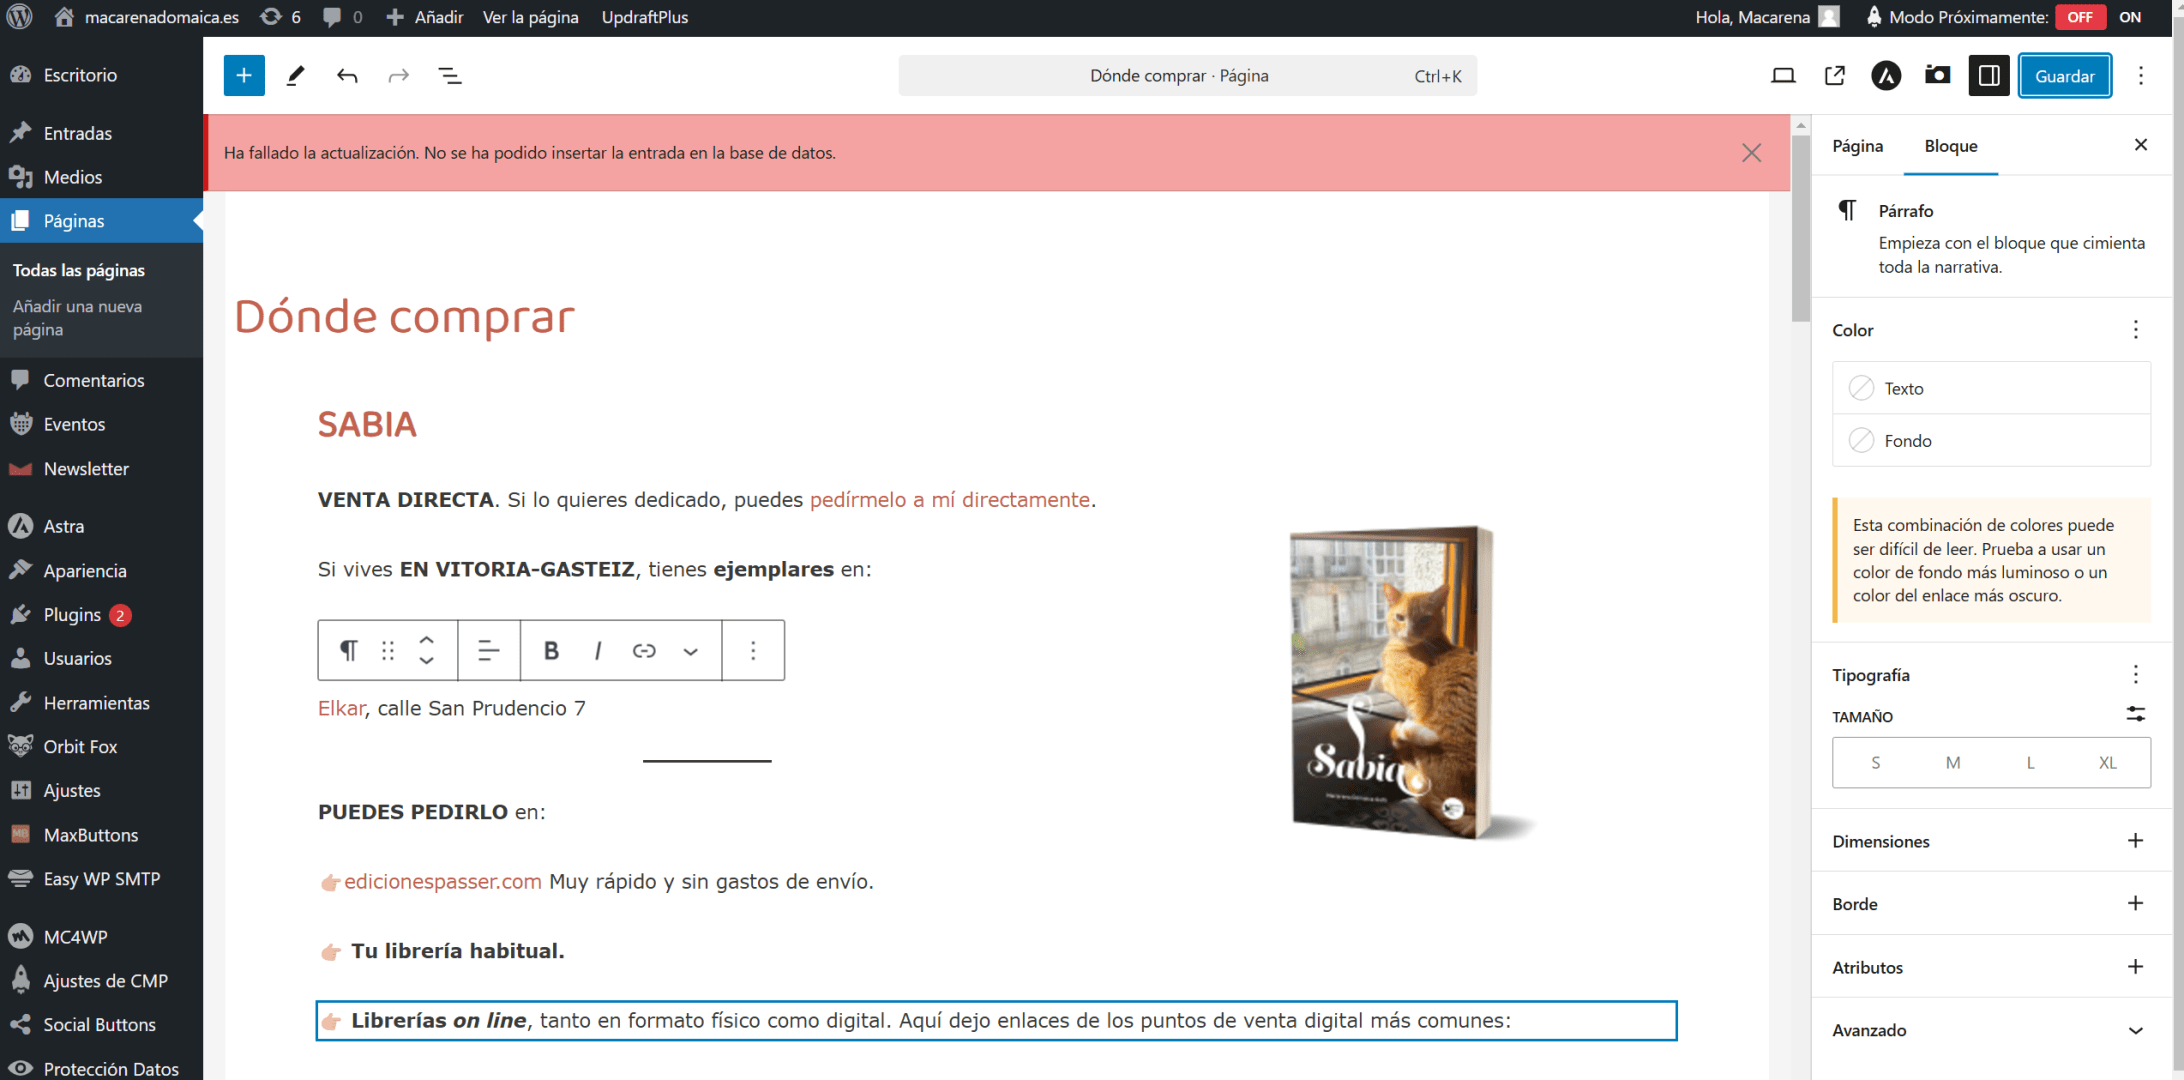Toggle the settings sidebar panel
The width and height of the screenshot is (2184, 1080).
pos(1989,76)
